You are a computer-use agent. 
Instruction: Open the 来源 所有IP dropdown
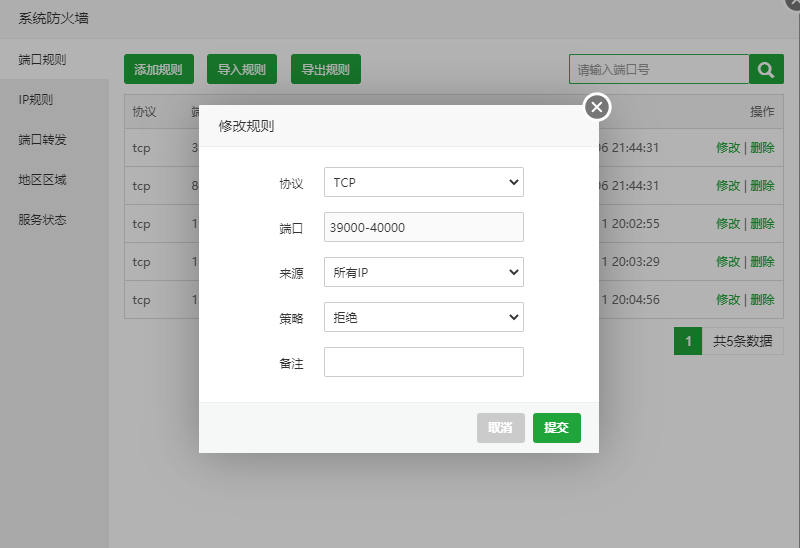click(x=423, y=272)
